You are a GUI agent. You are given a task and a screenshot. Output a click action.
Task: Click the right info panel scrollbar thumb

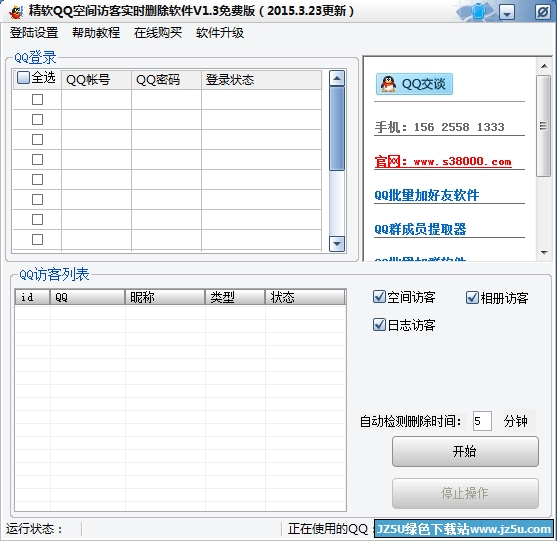(x=544, y=126)
